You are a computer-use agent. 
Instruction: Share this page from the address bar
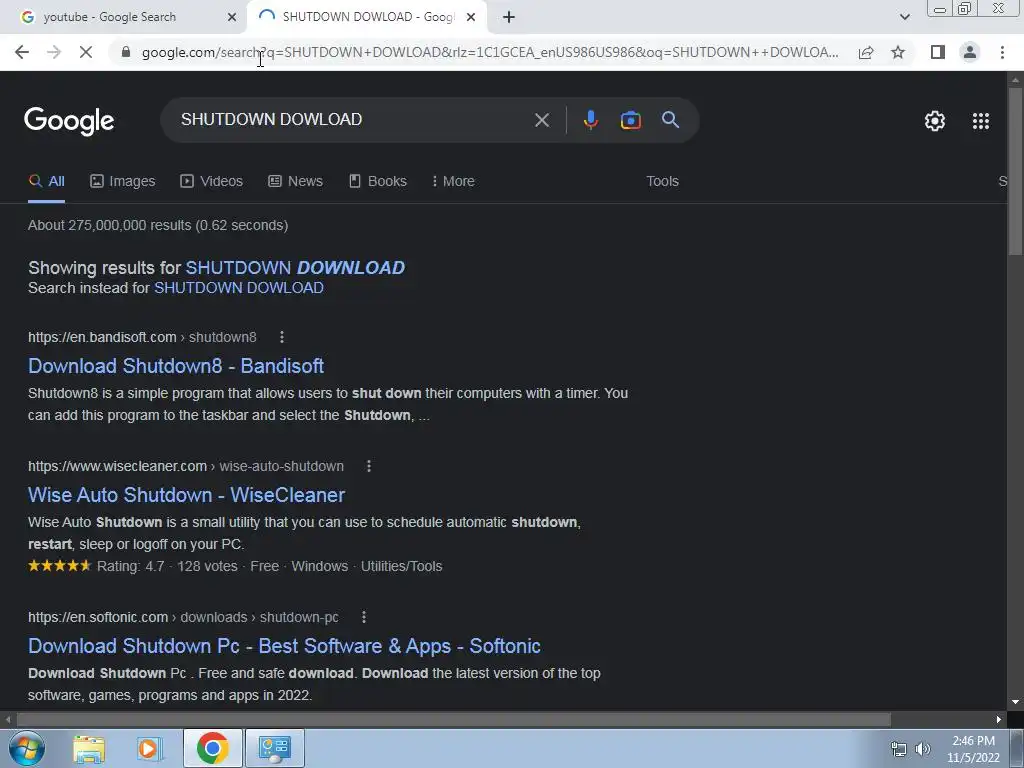click(x=866, y=52)
